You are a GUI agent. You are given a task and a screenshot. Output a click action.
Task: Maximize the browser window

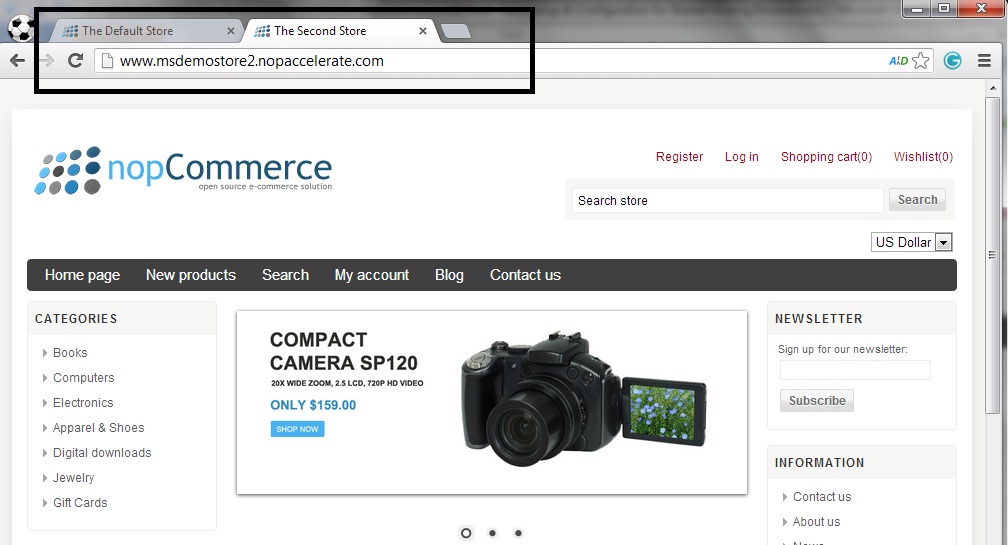944,9
